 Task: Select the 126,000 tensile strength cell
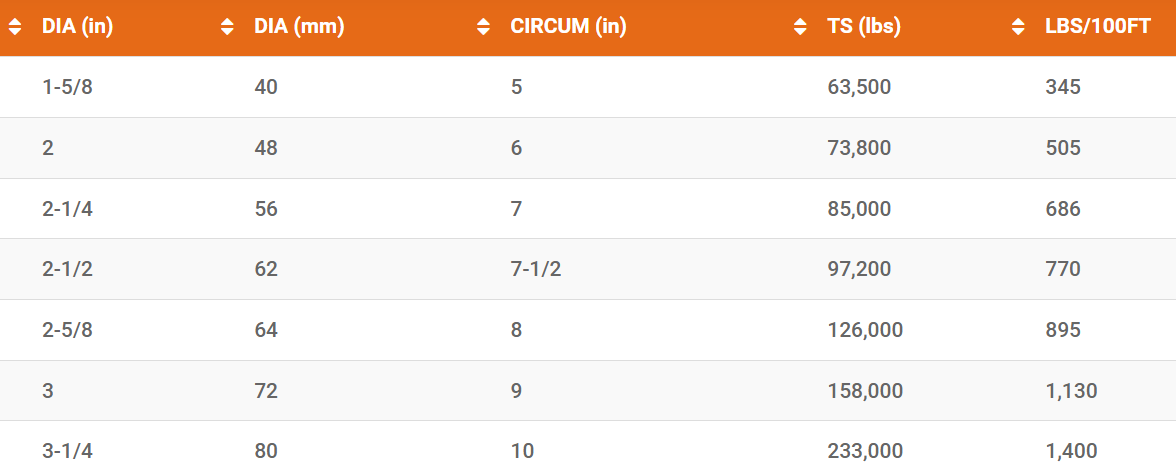coord(865,330)
